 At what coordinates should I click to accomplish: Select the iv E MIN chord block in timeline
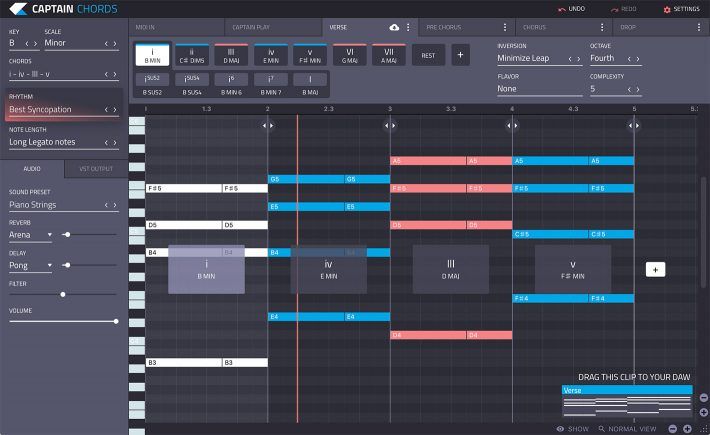pos(329,270)
